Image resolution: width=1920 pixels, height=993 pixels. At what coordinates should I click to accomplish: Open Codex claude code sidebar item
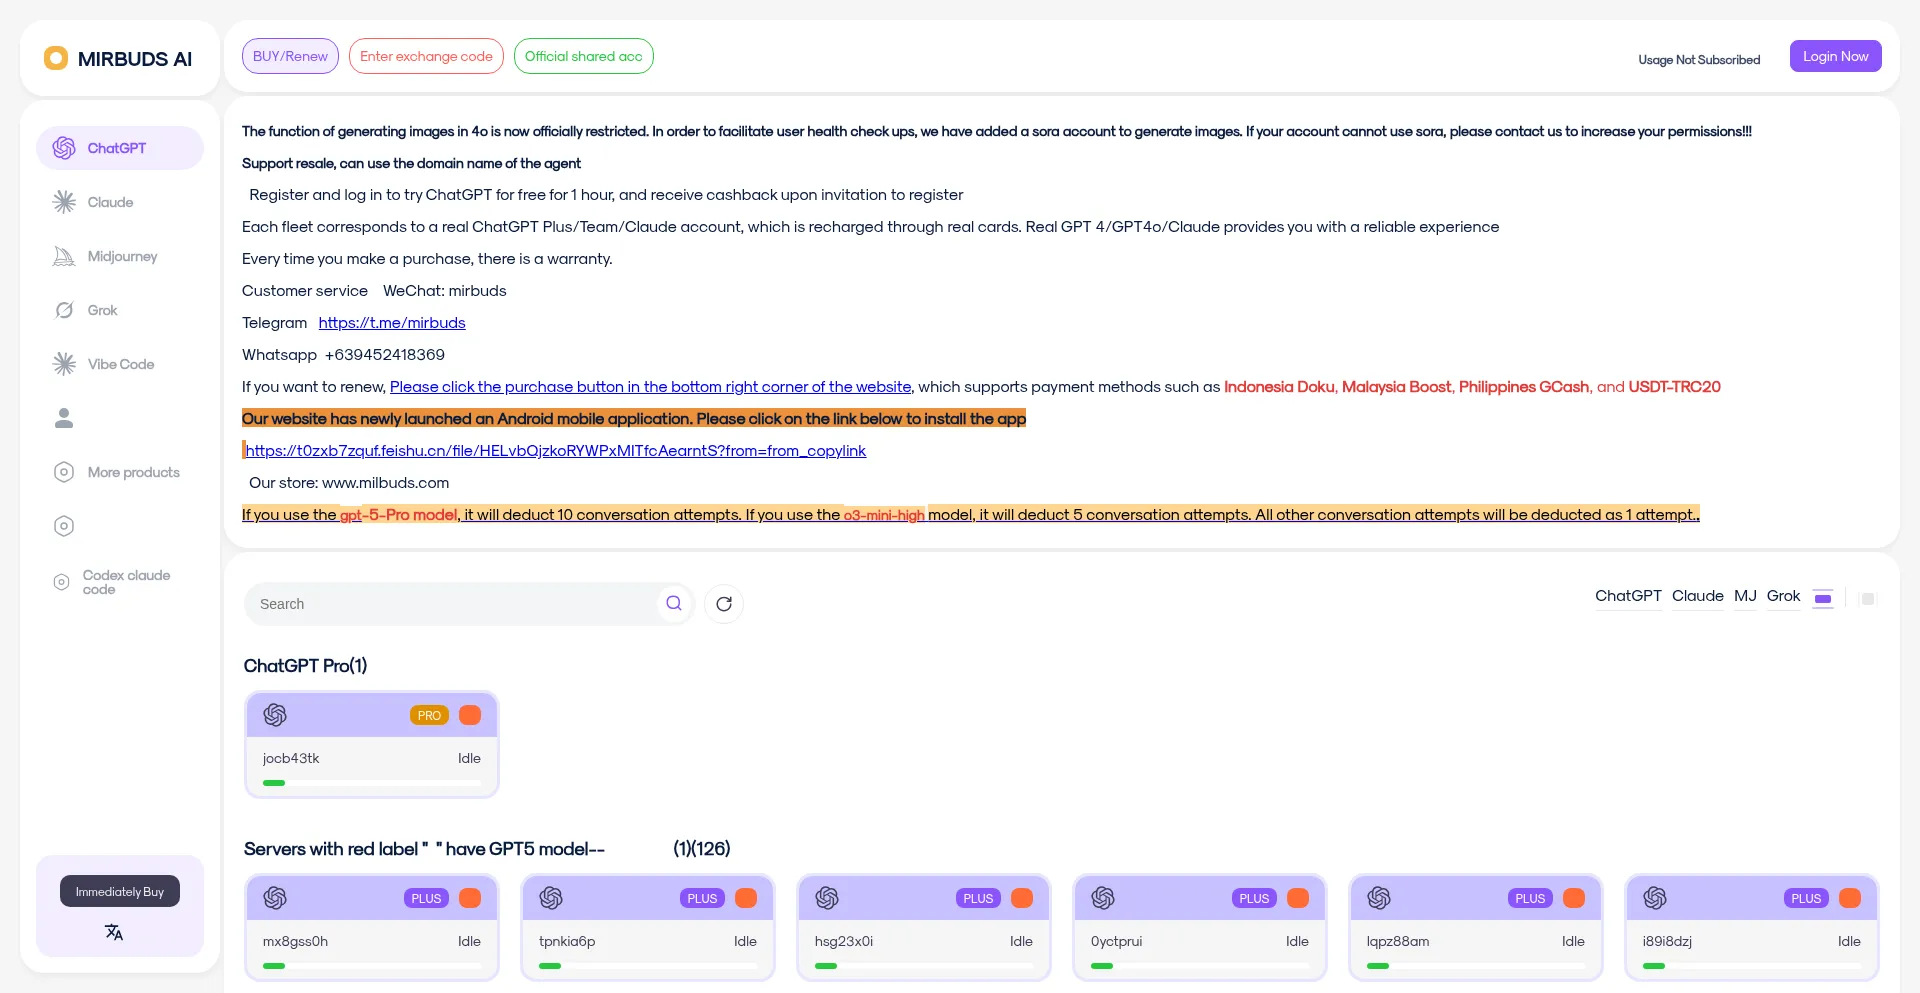pos(120,582)
